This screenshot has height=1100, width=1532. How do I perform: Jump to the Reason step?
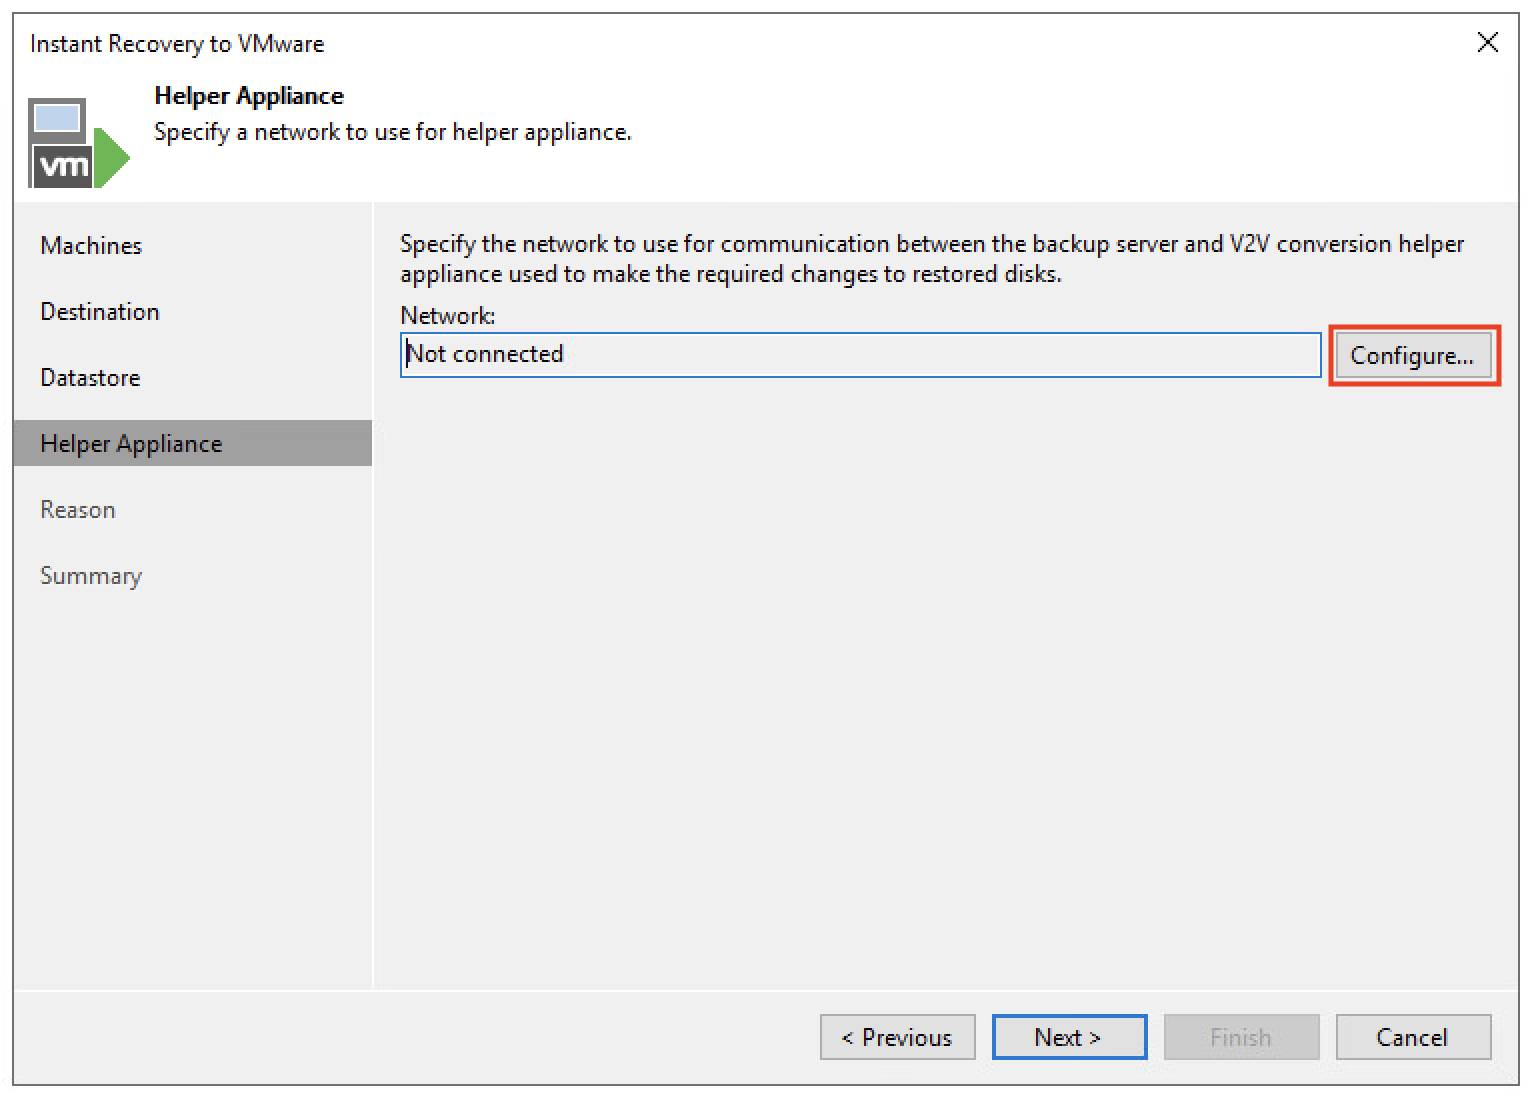[x=78, y=510]
